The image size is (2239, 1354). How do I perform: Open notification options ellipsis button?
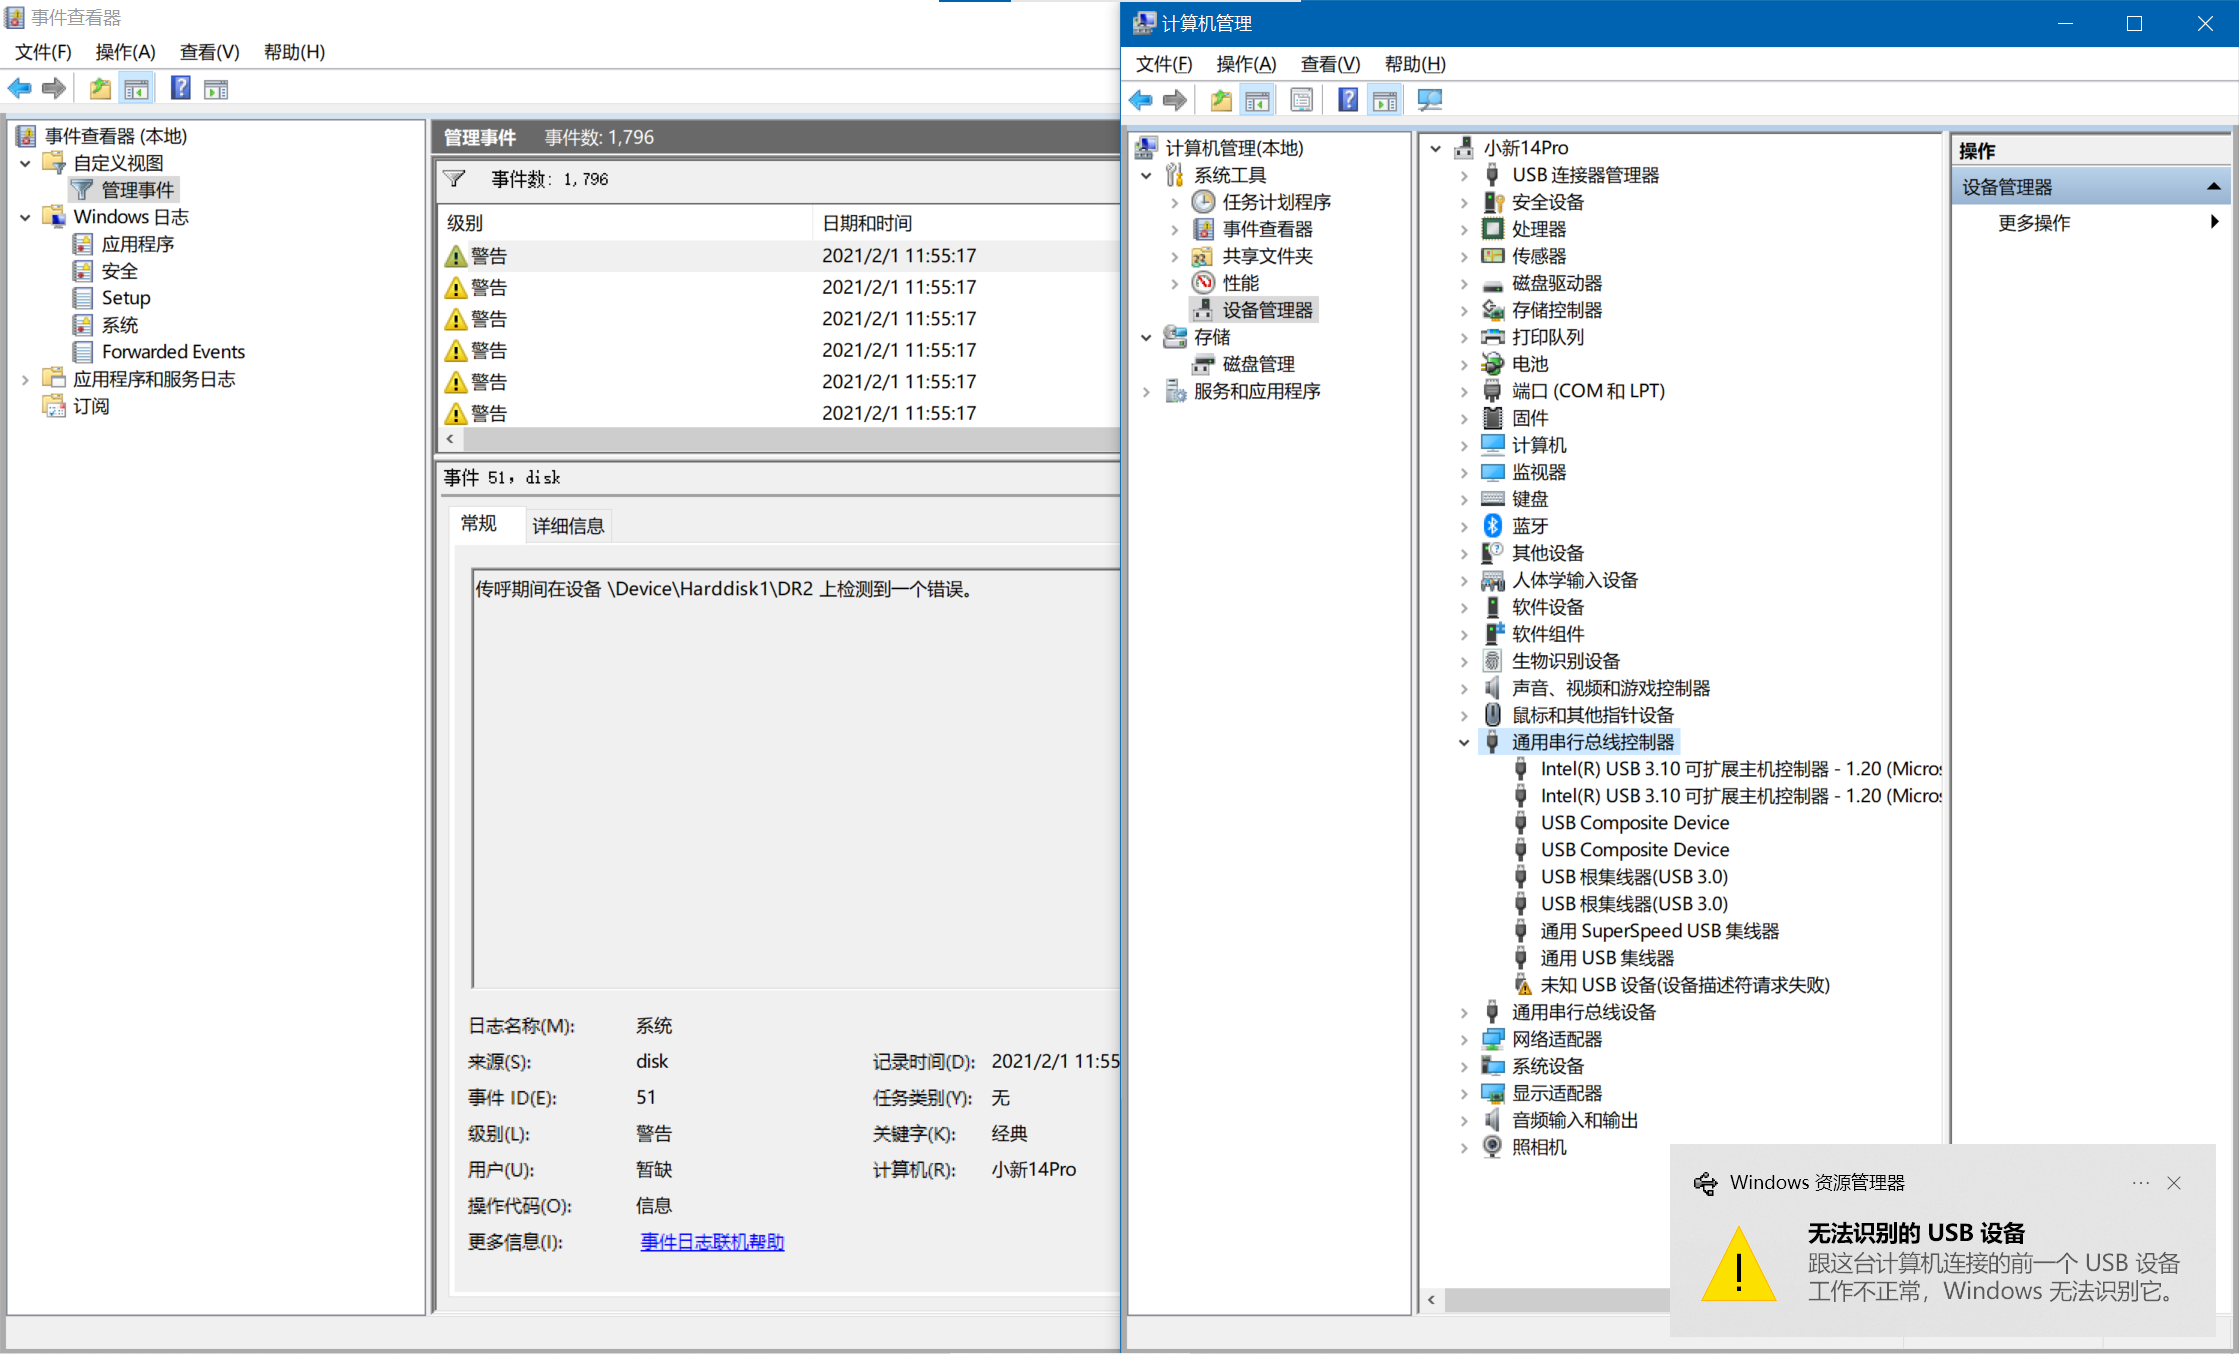(x=2140, y=1183)
